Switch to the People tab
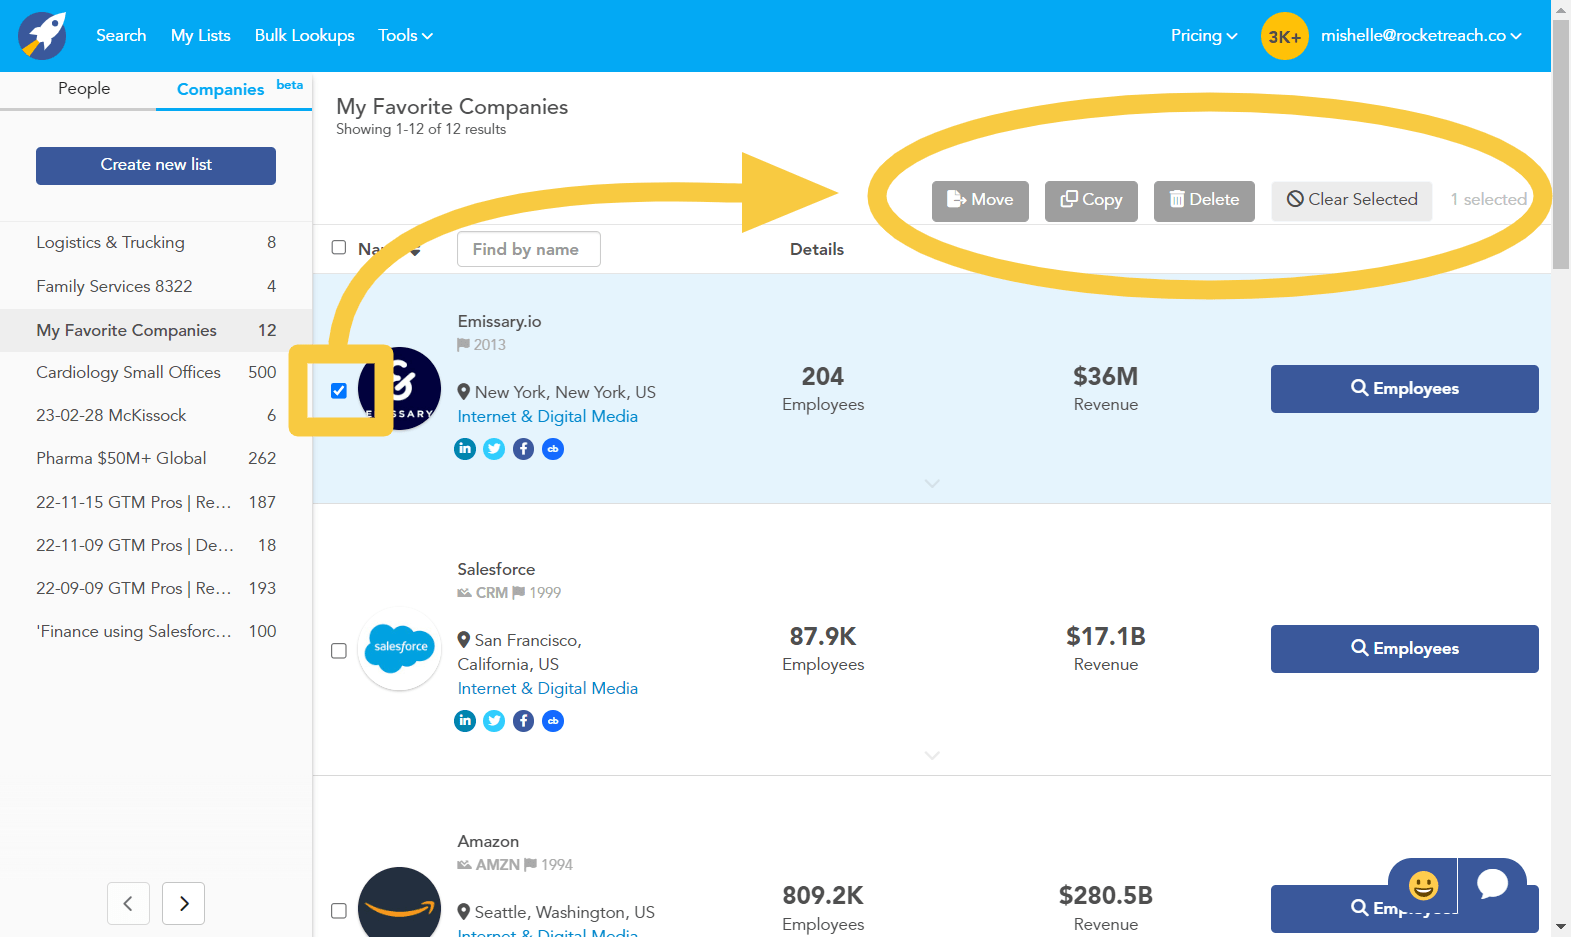The image size is (1571, 937). pos(84,89)
